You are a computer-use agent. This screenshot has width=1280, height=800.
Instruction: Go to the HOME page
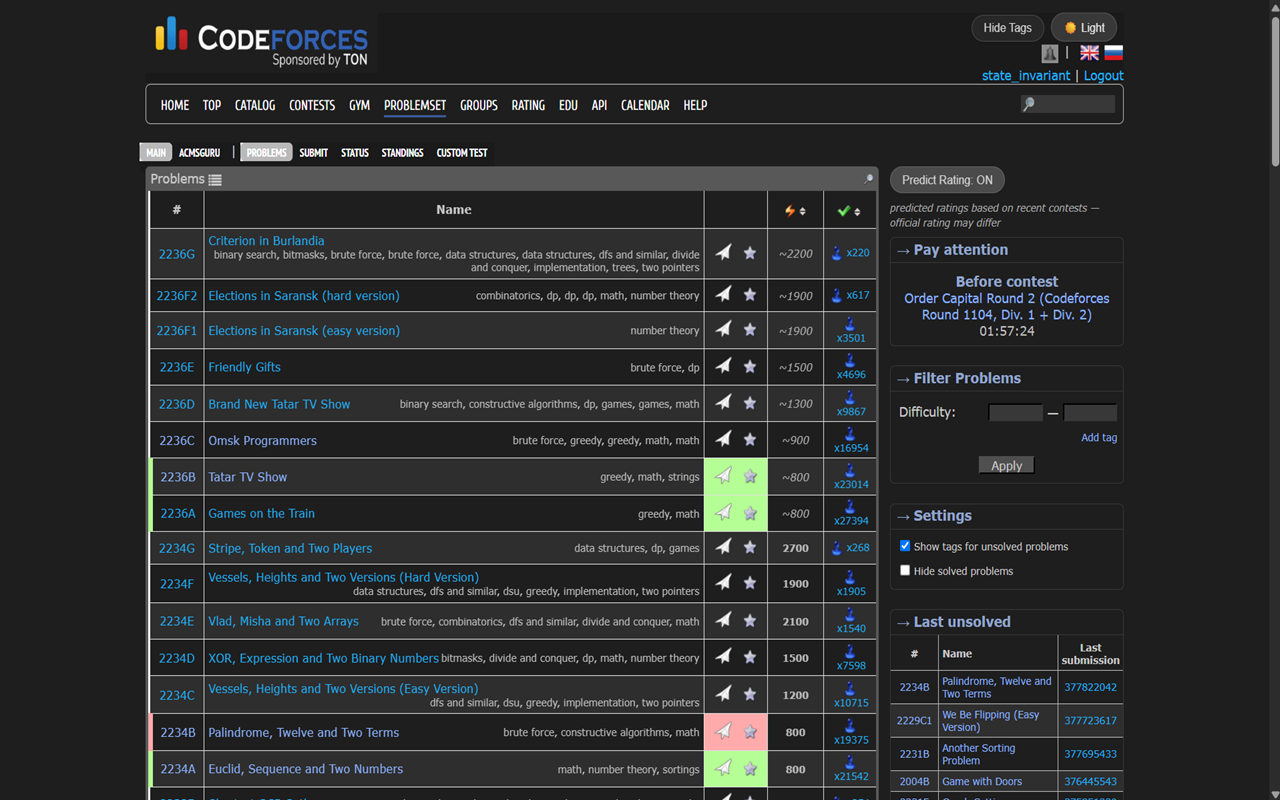[x=175, y=105]
